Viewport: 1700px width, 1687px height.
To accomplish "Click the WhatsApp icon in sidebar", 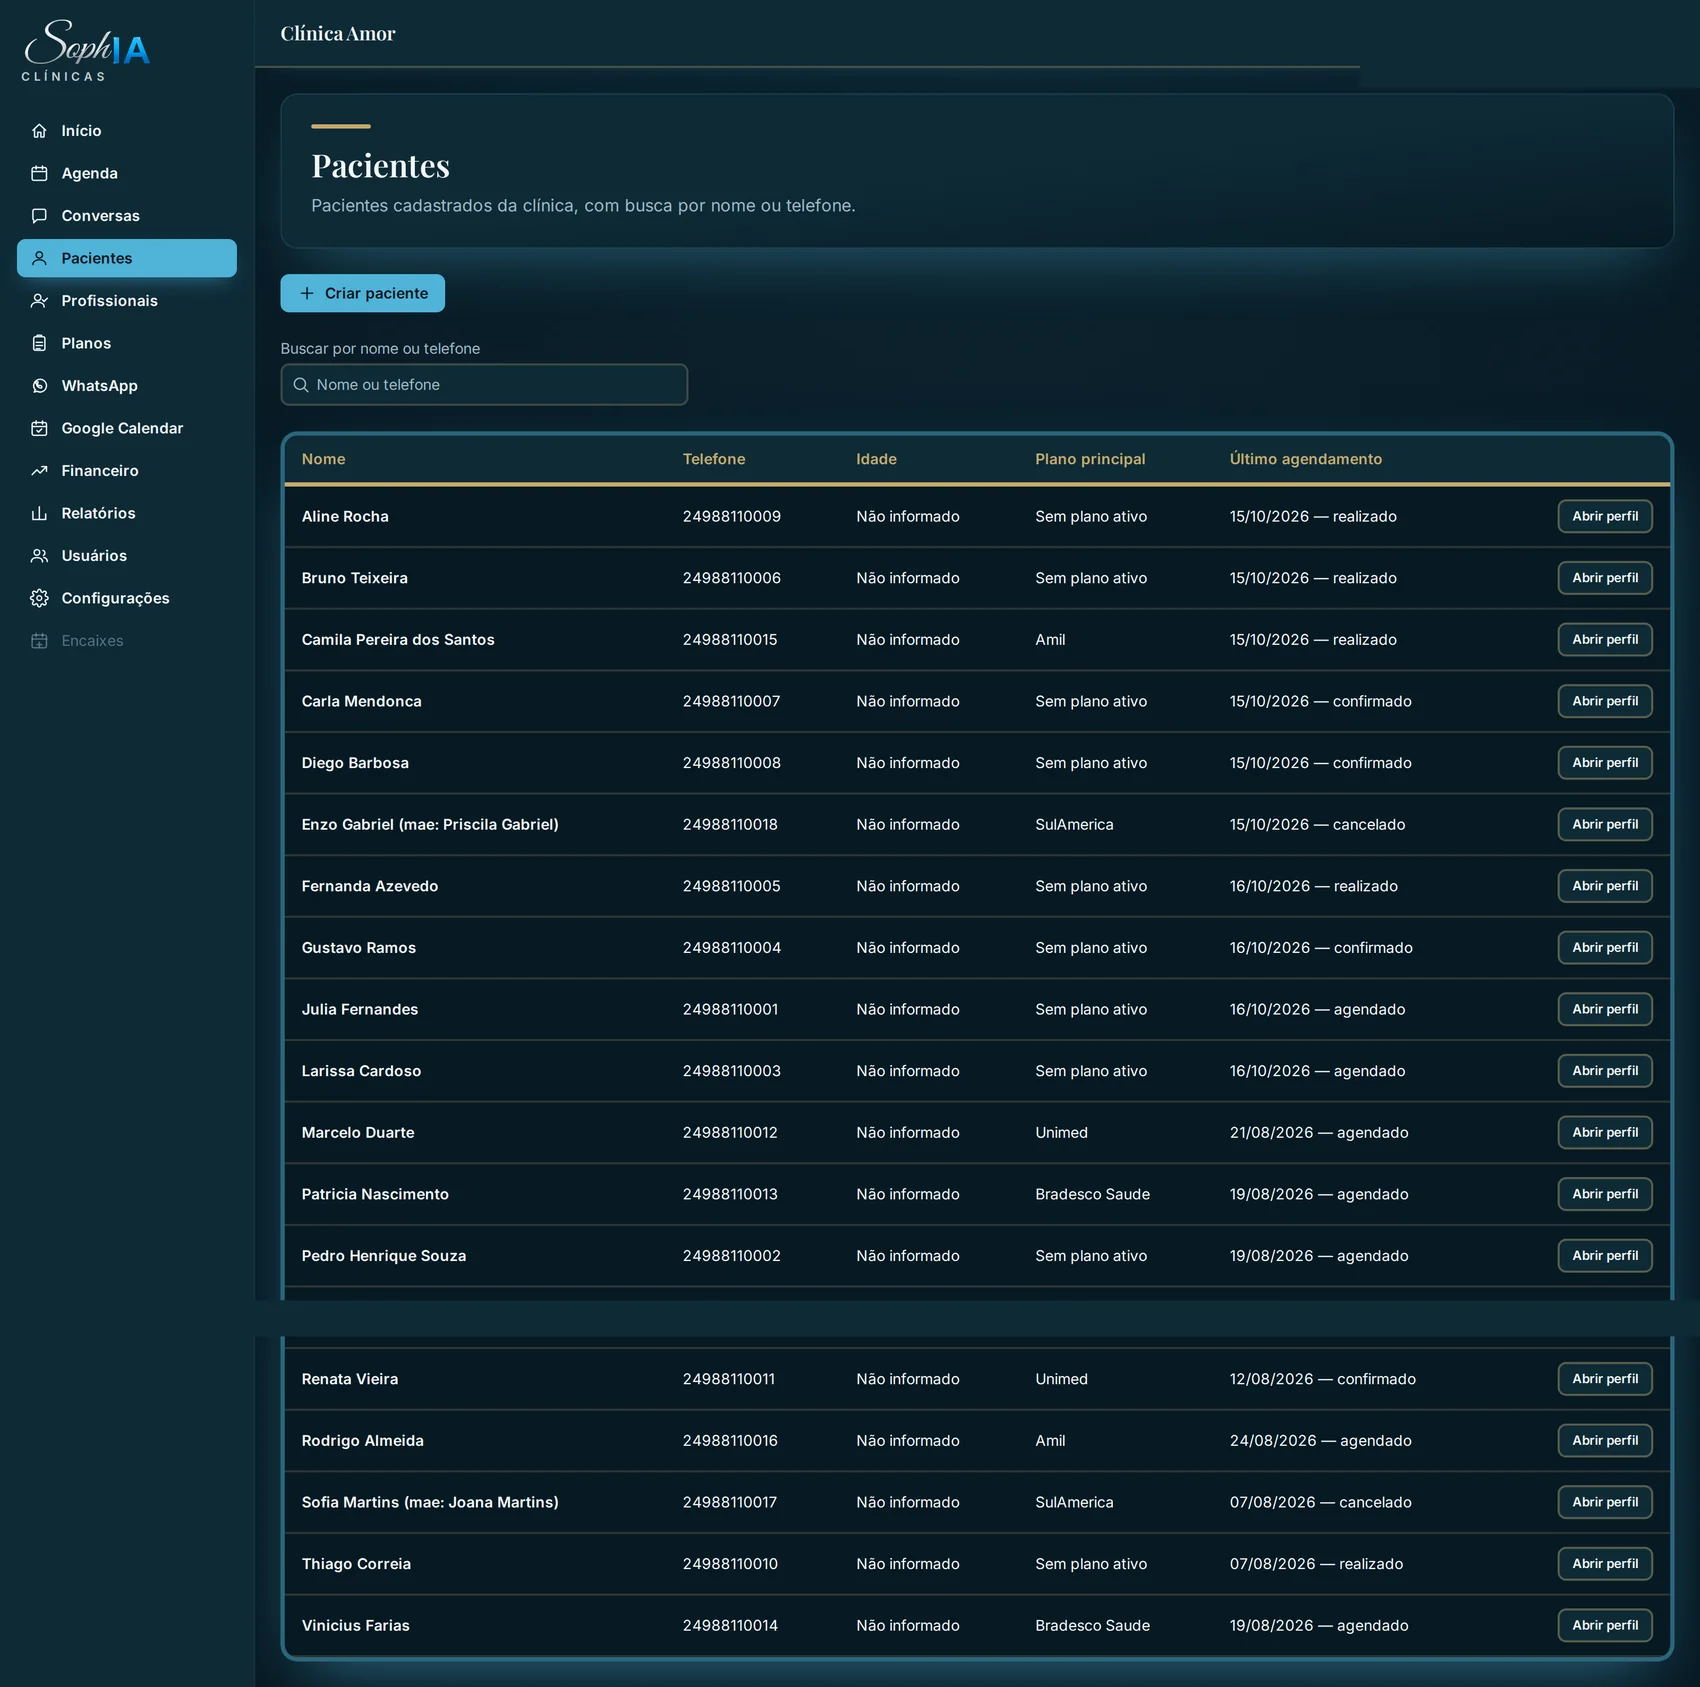I will click(39, 386).
